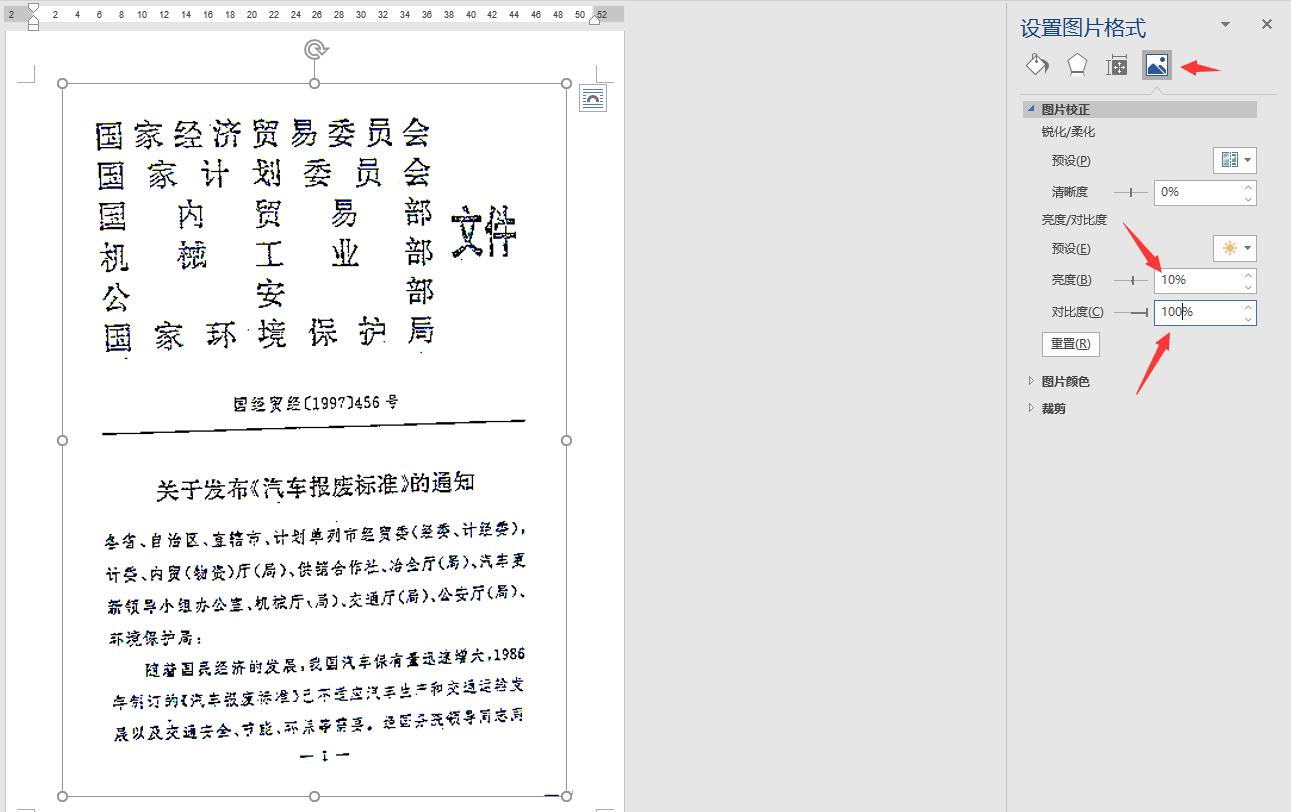Open the 锐化/柔化 预设 dropdown arrow
The image size is (1291, 812).
(1247, 160)
